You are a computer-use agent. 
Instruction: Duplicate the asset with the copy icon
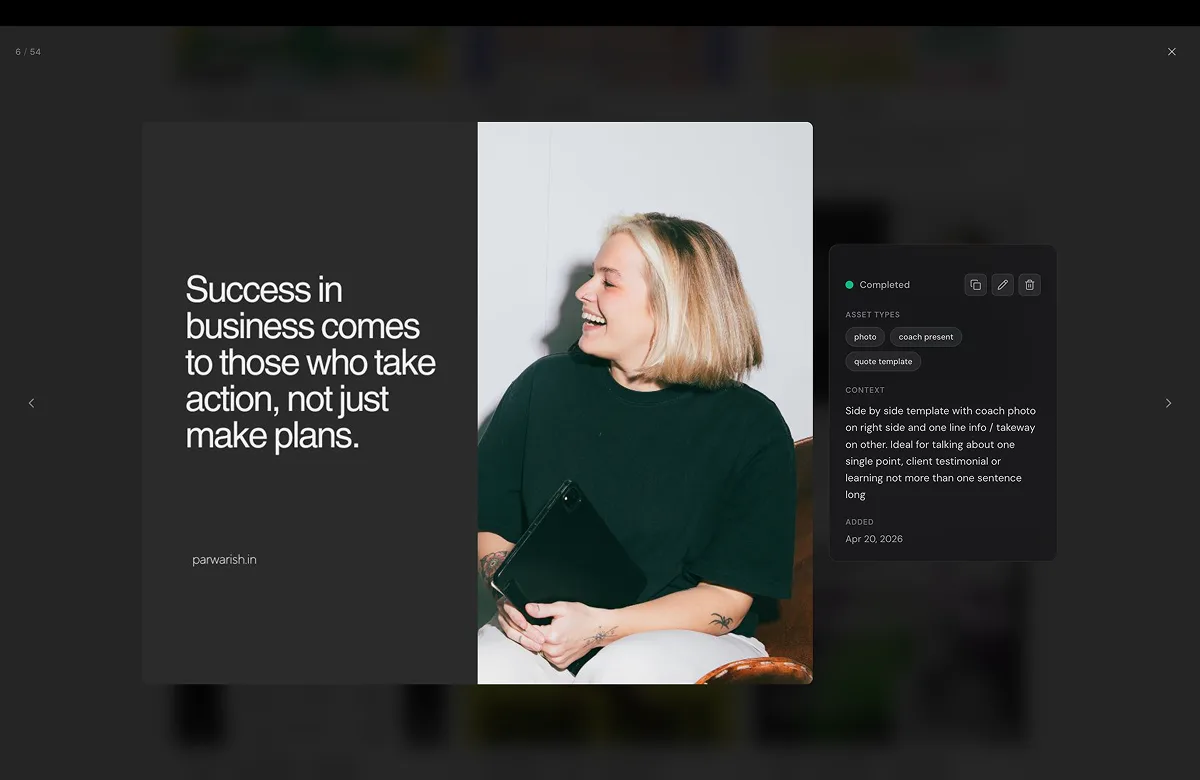coord(976,285)
